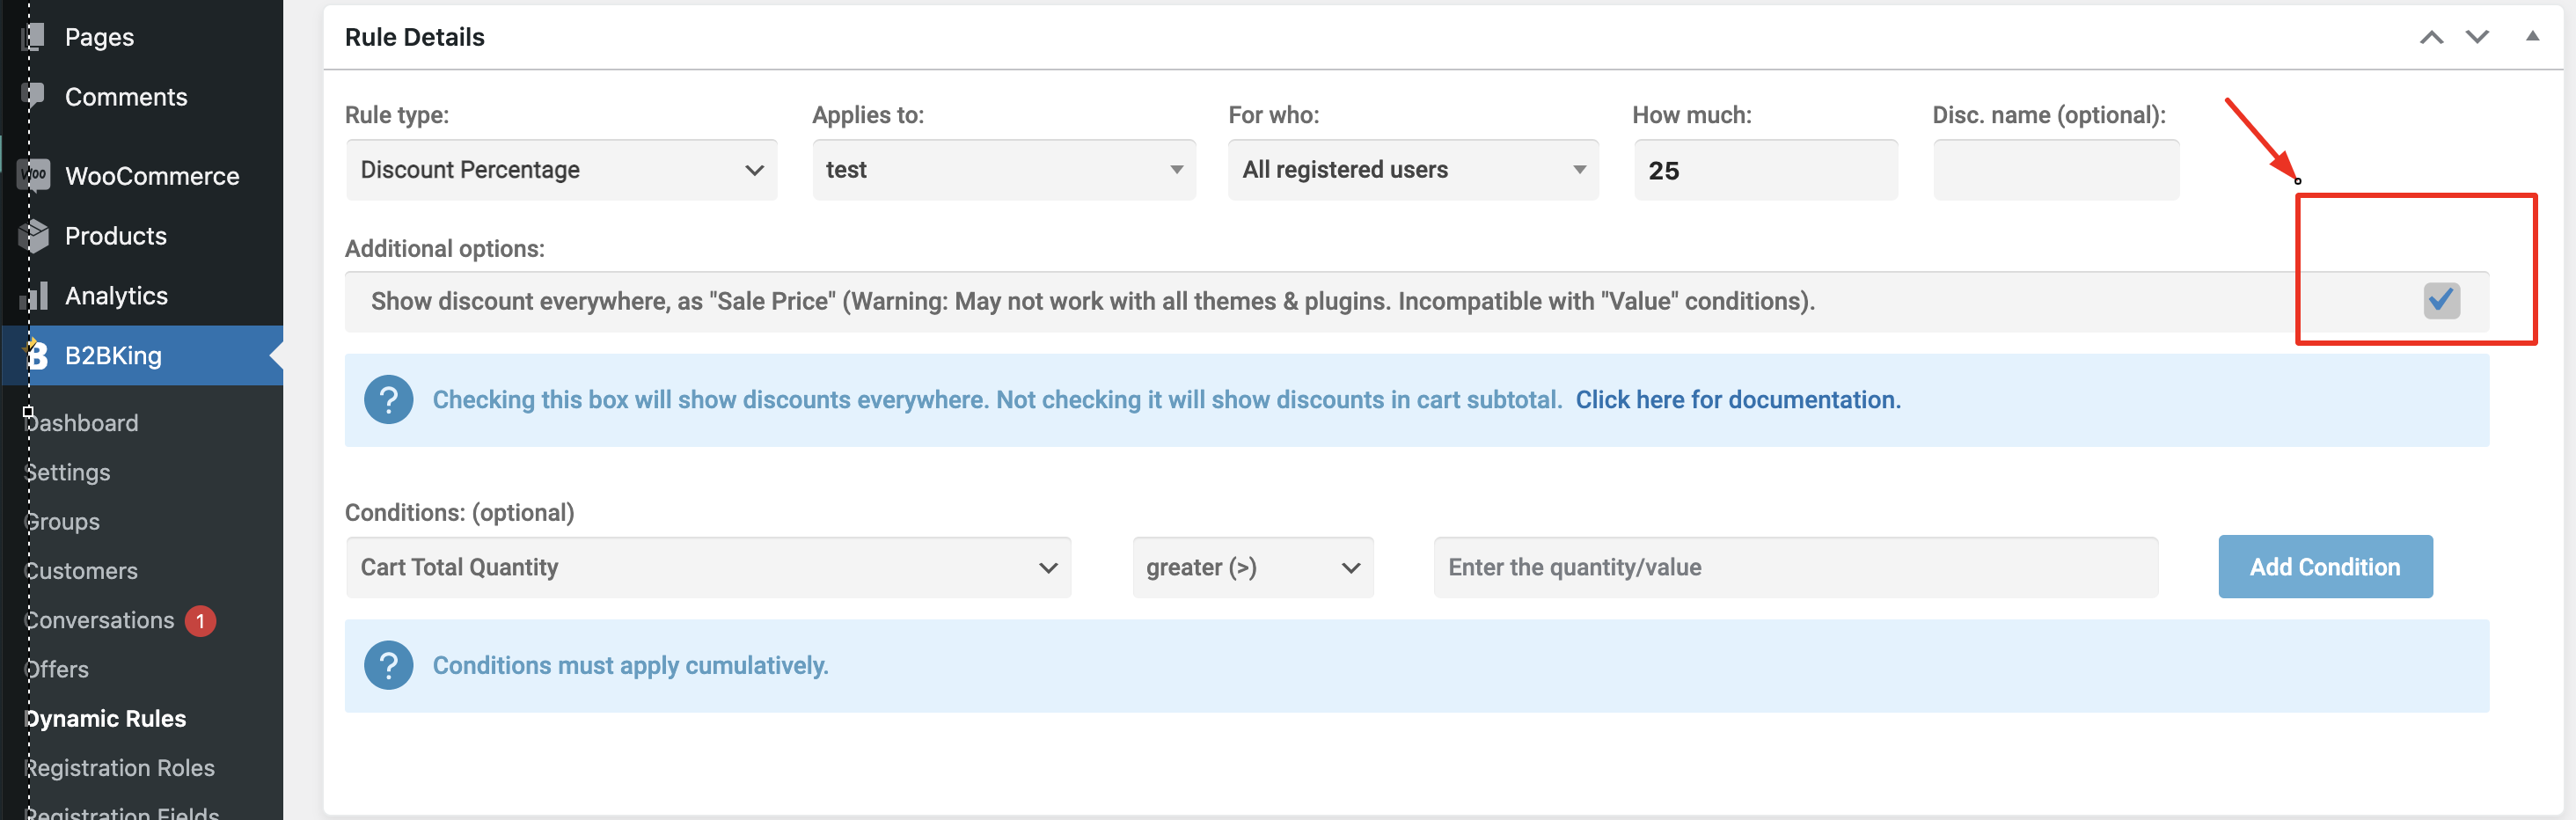Open the Applies to dropdown
This screenshot has width=2576, height=820.
(x=1004, y=170)
